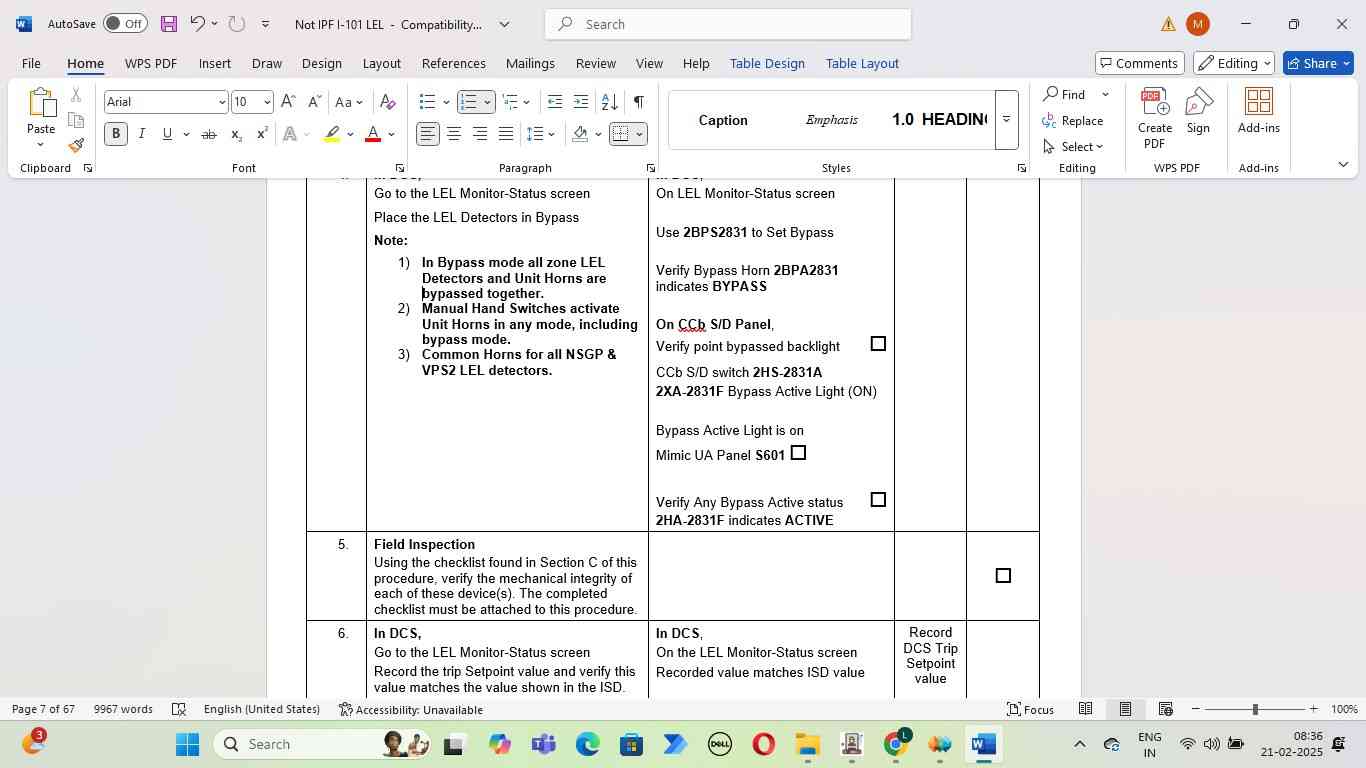Show paragraph marks with pilcrow

tap(638, 102)
